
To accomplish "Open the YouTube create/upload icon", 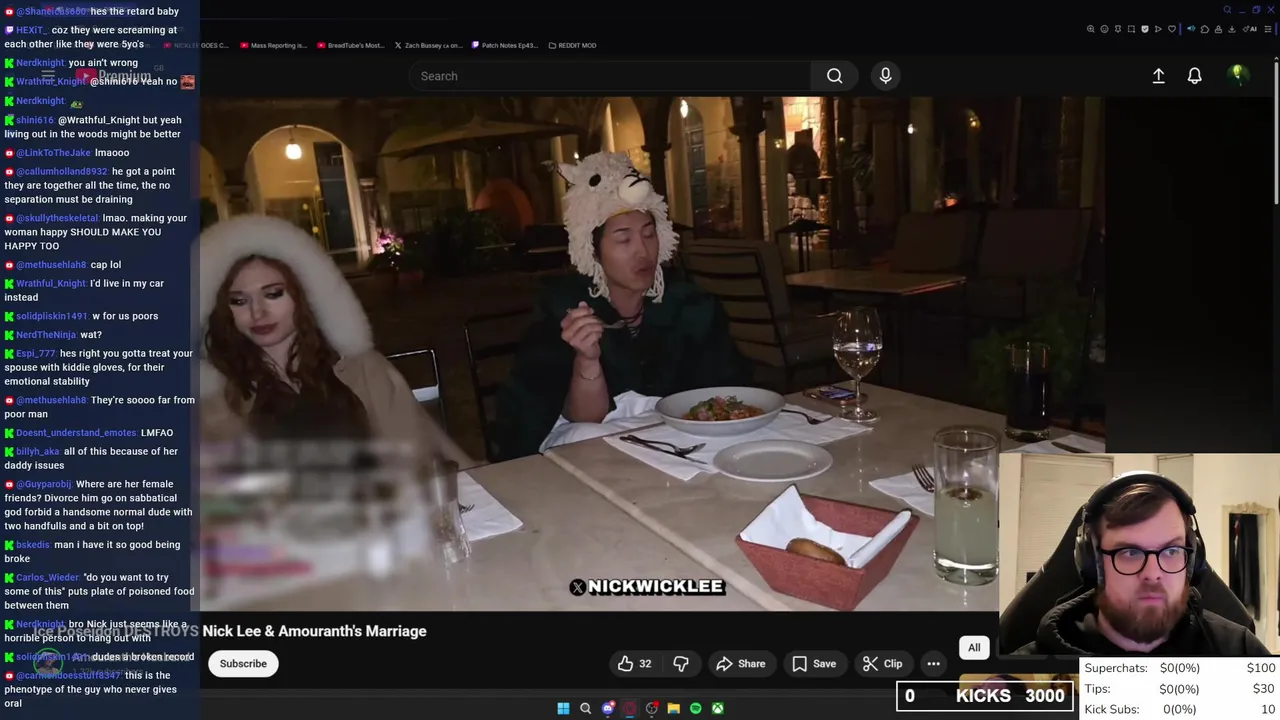I will [1158, 76].
